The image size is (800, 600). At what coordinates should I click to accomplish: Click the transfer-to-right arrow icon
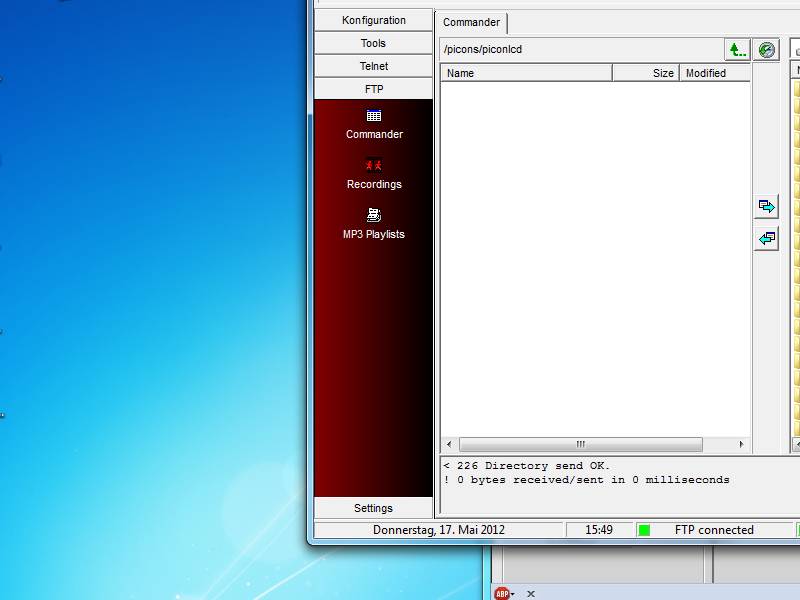click(767, 206)
